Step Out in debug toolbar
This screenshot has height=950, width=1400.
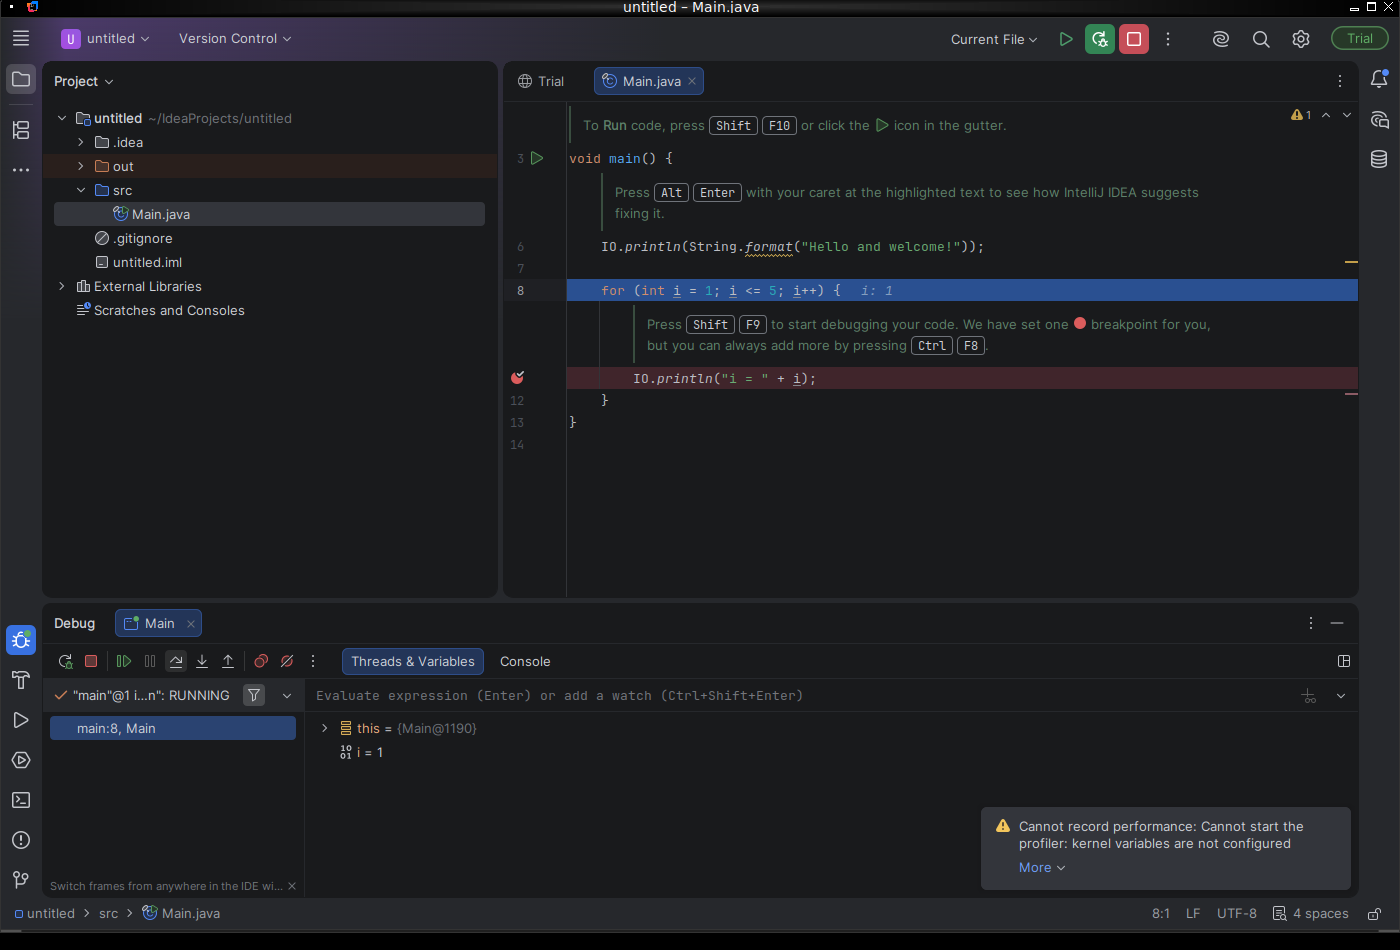coord(228,661)
